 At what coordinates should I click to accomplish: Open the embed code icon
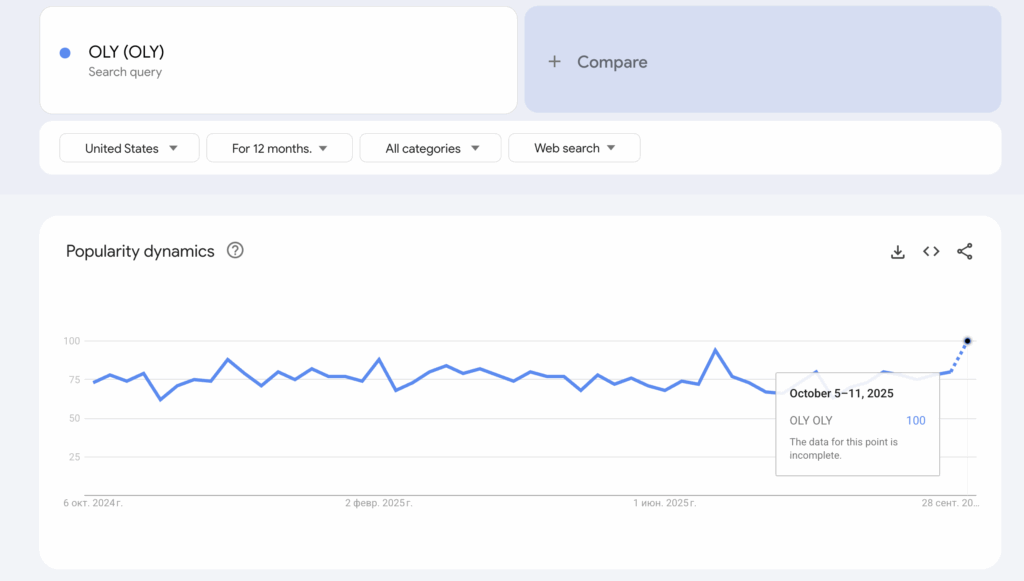[931, 252]
